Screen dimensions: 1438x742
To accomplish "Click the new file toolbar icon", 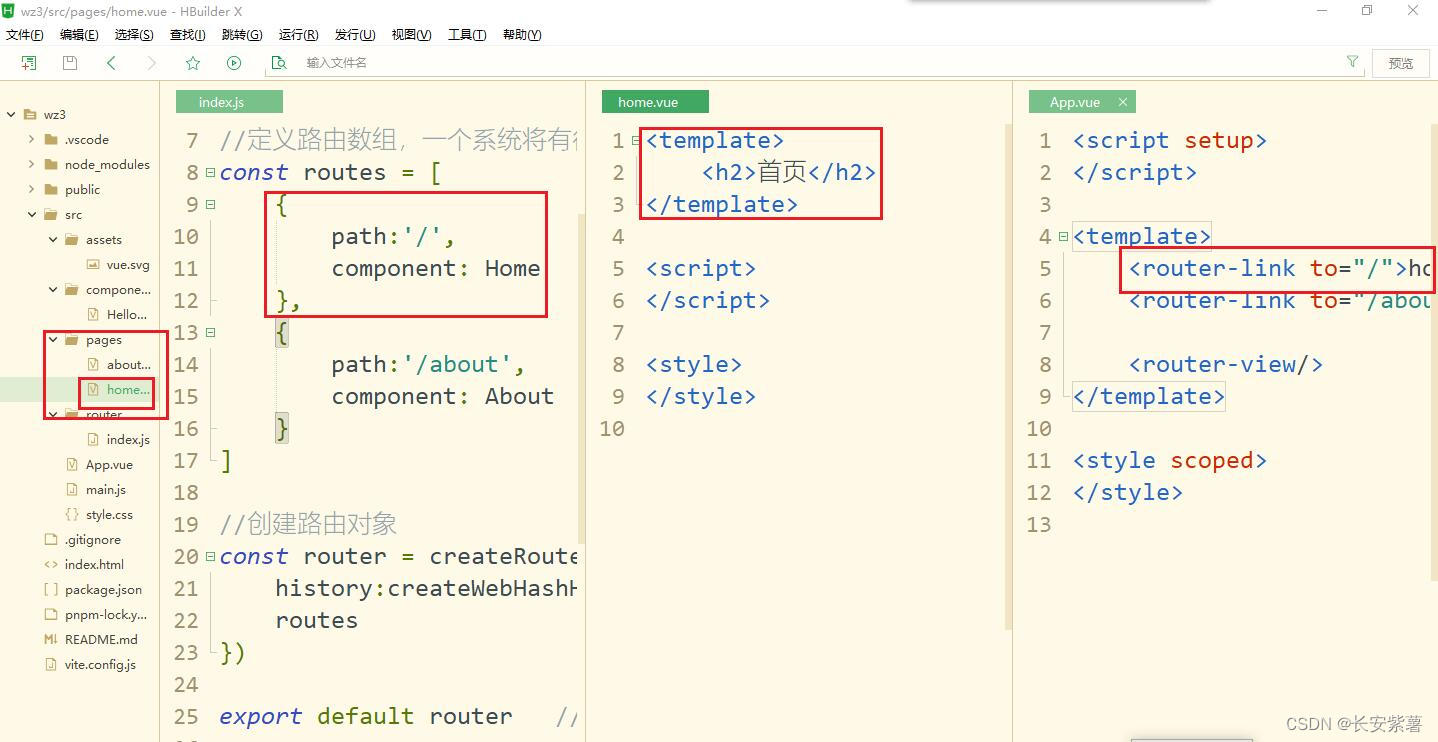I will point(29,63).
